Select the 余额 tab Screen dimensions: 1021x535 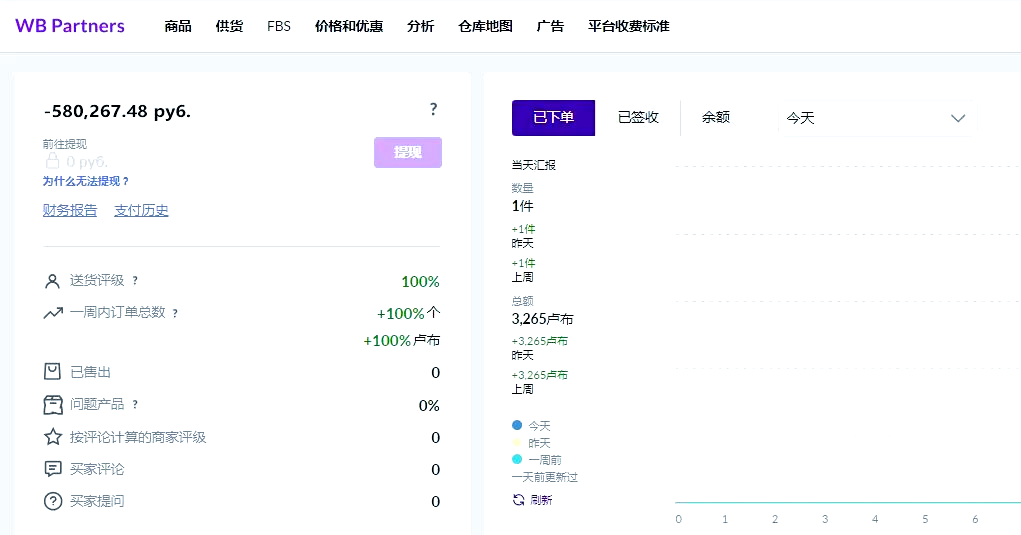[716, 118]
